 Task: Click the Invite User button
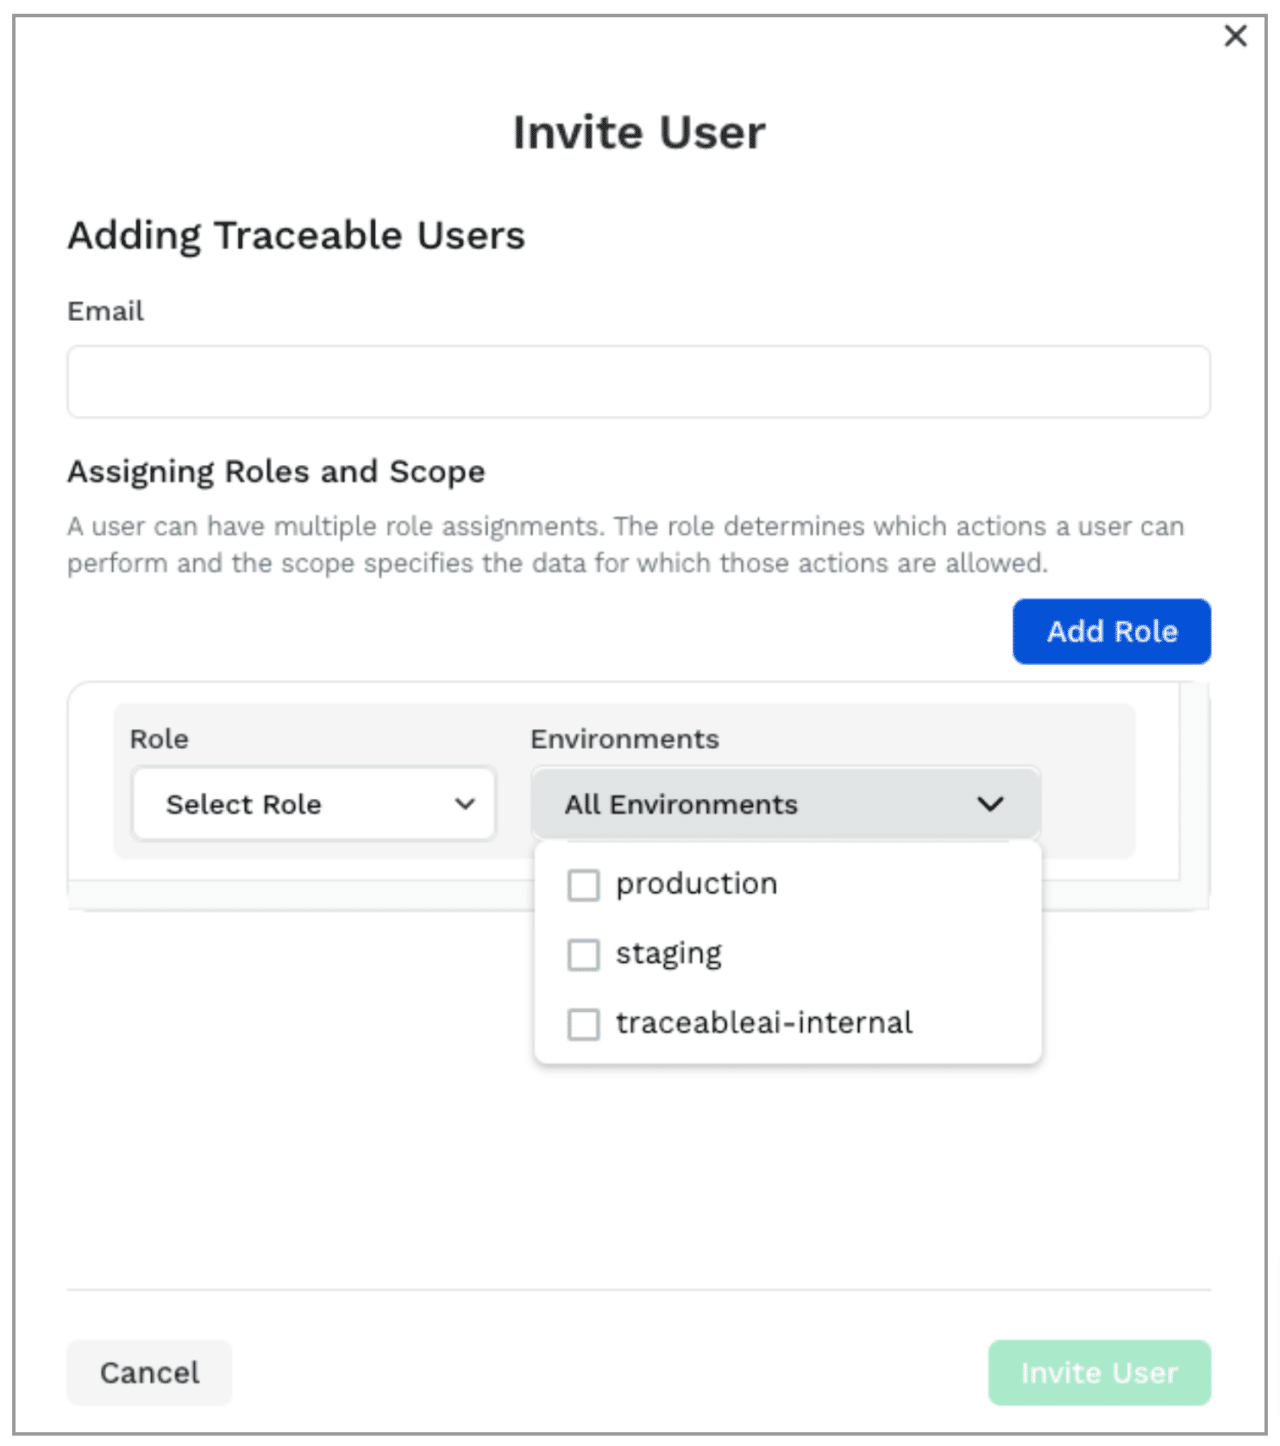coord(1099,1373)
